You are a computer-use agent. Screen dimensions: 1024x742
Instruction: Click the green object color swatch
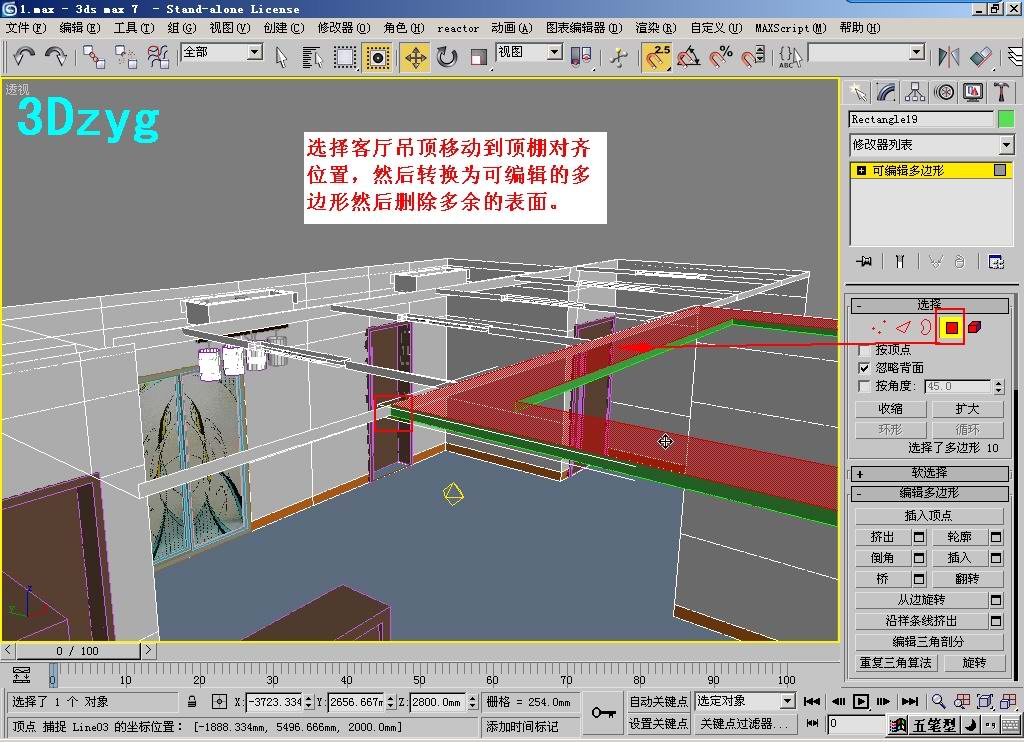pos(1006,119)
